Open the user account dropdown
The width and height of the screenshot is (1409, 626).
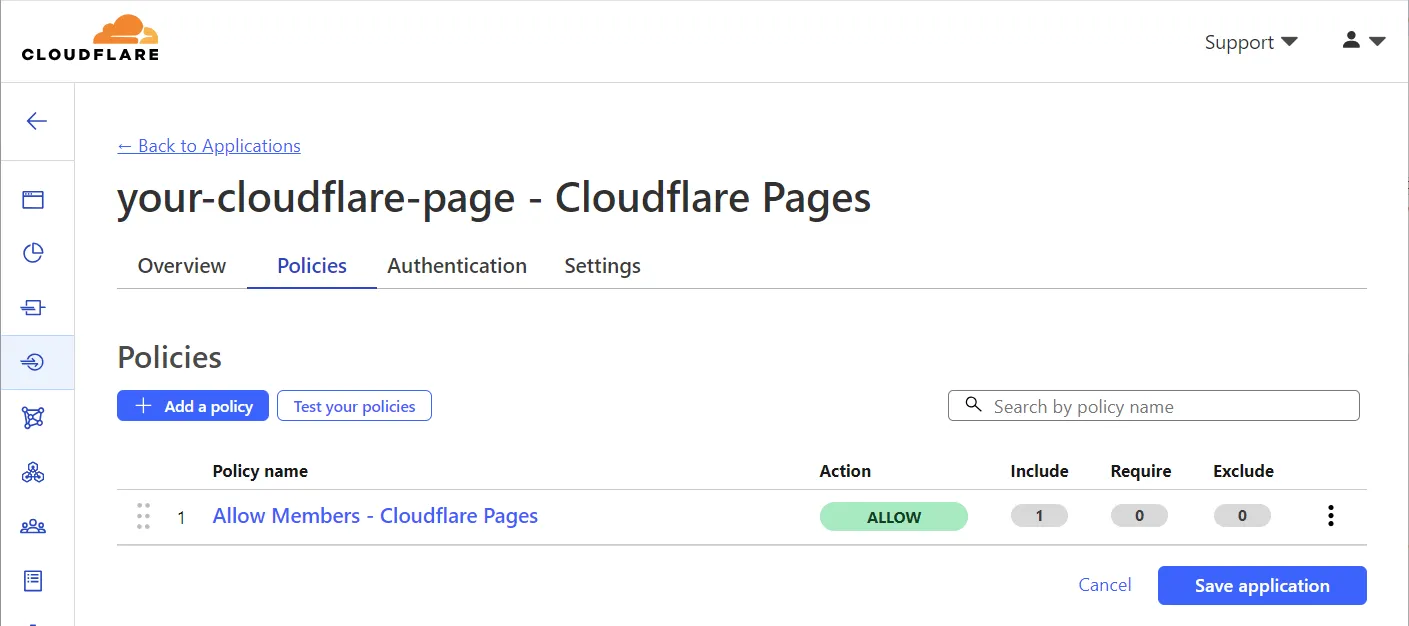click(x=1362, y=41)
